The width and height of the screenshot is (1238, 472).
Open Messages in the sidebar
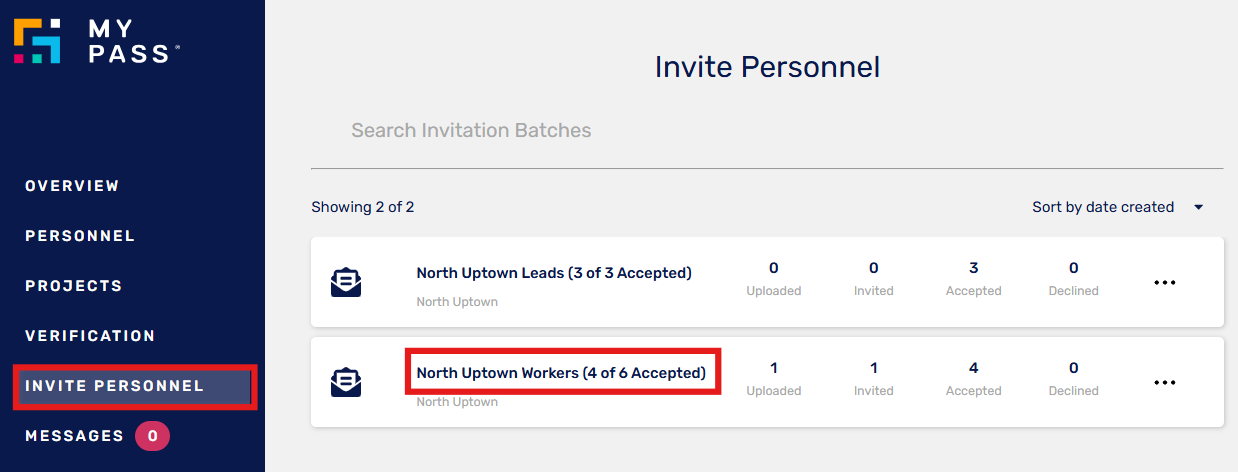(x=74, y=436)
